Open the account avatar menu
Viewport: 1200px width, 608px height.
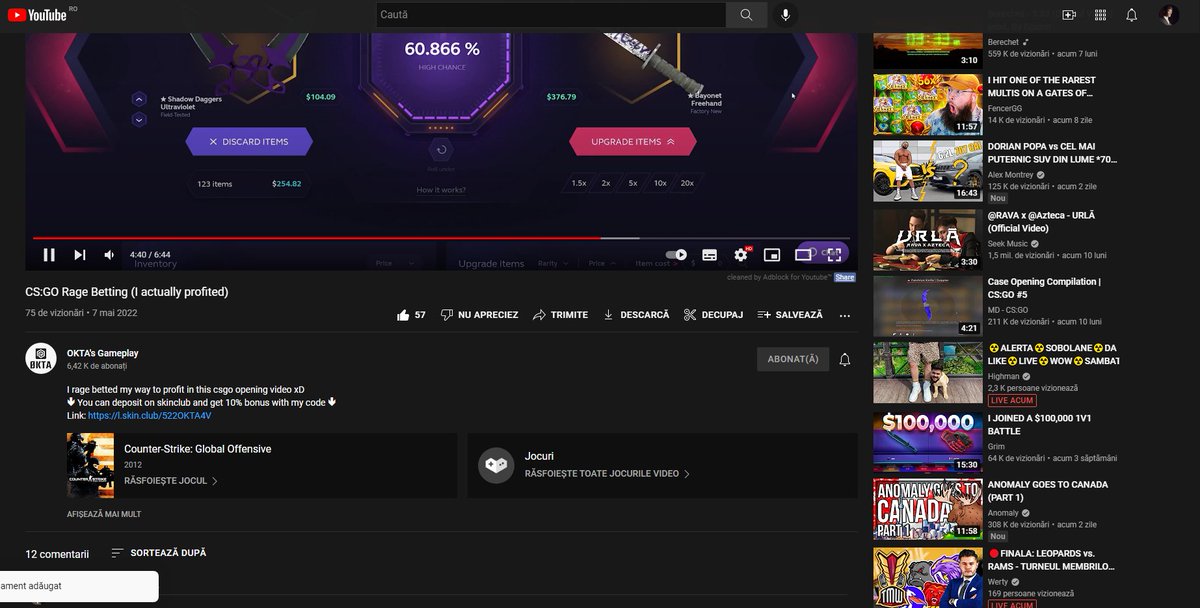click(1168, 15)
